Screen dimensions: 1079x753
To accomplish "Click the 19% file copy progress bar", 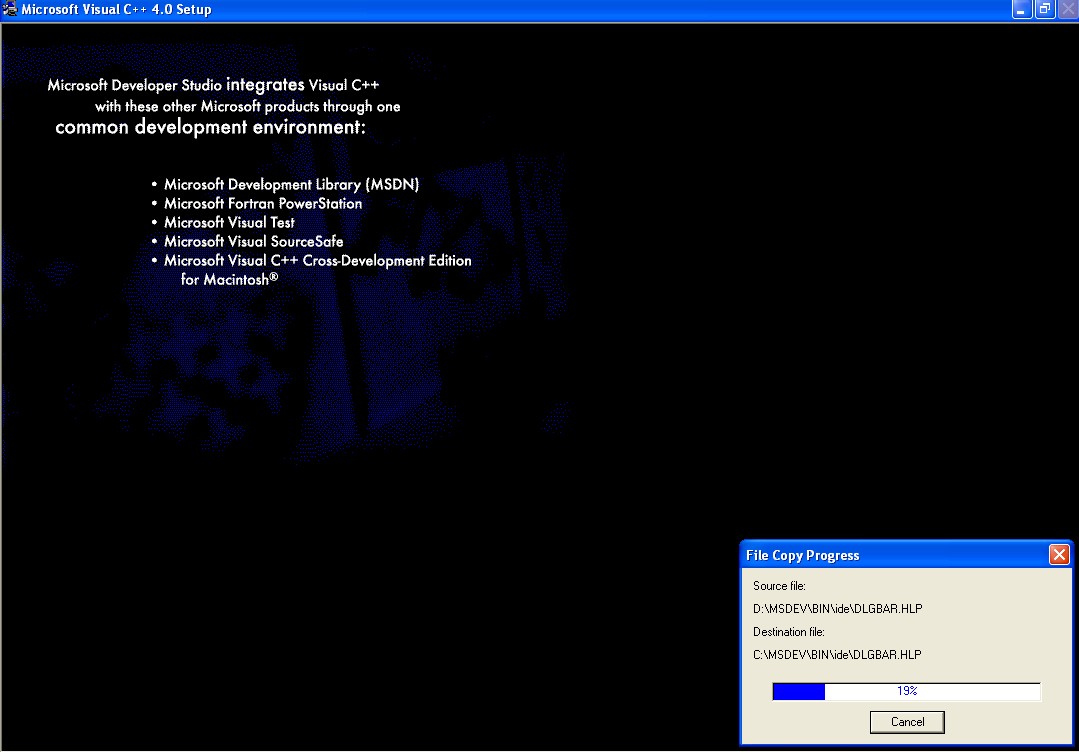I will 906,691.
